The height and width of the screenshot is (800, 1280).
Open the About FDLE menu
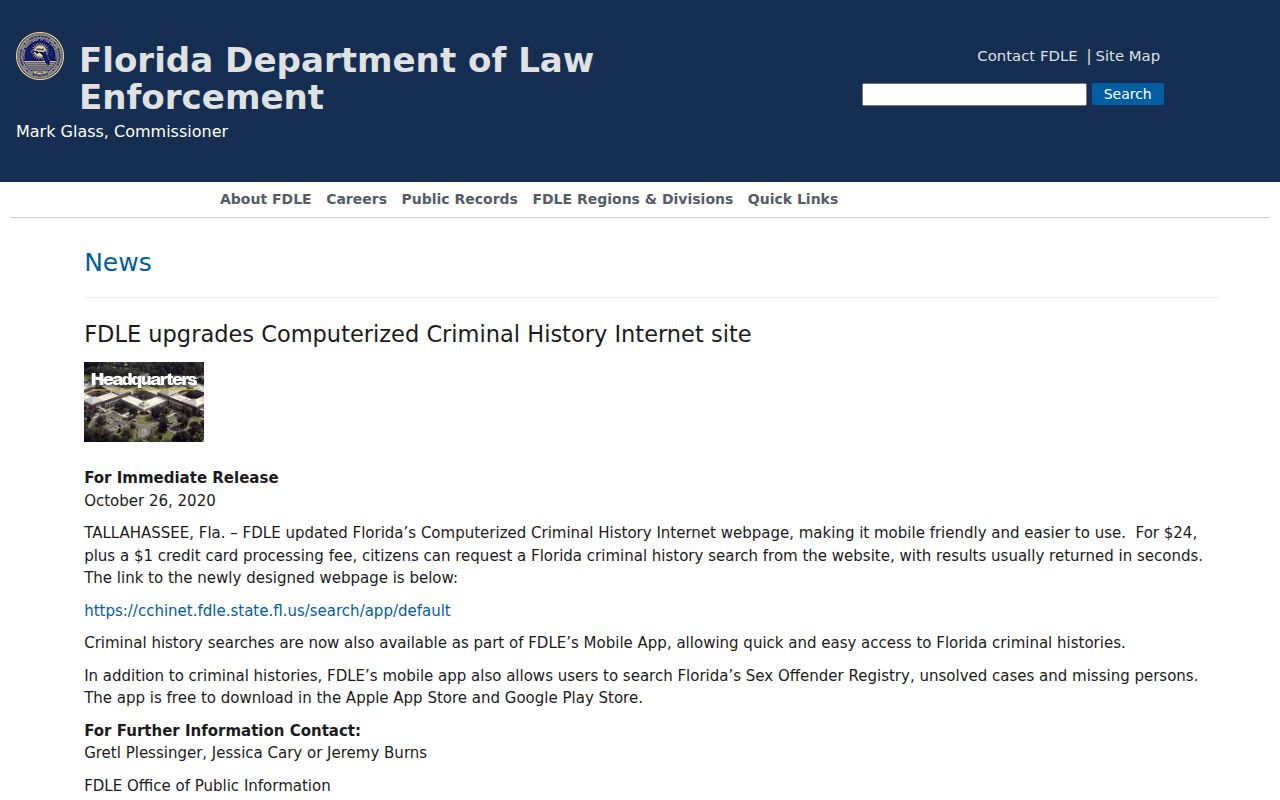pyautogui.click(x=266, y=199)
